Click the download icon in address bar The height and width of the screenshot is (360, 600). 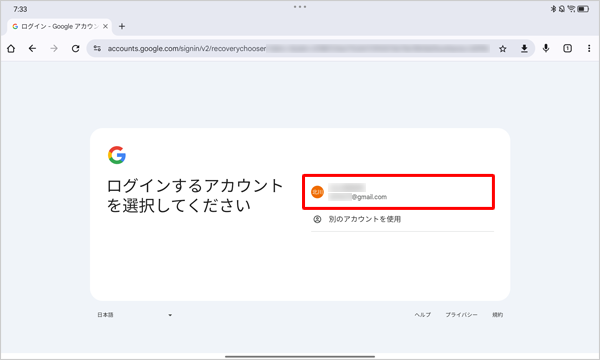(524, 49)
